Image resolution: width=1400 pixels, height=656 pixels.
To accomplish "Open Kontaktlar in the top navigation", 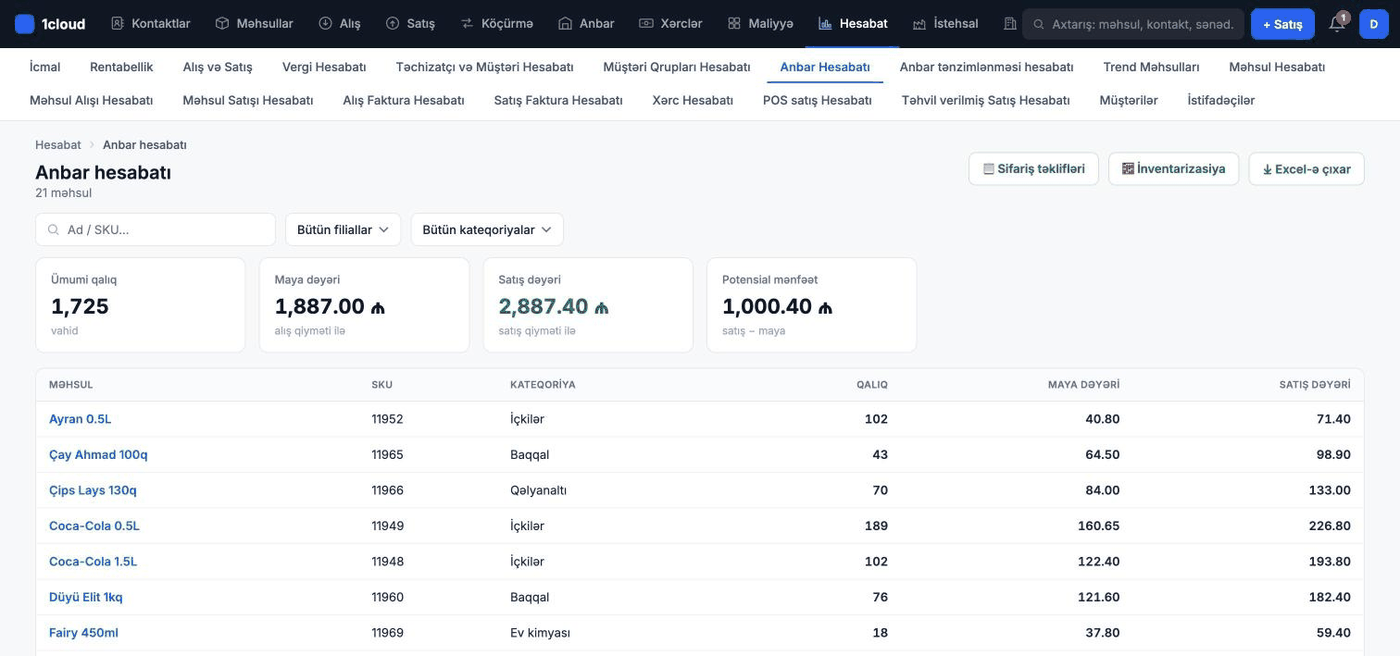I will point(150,23).
